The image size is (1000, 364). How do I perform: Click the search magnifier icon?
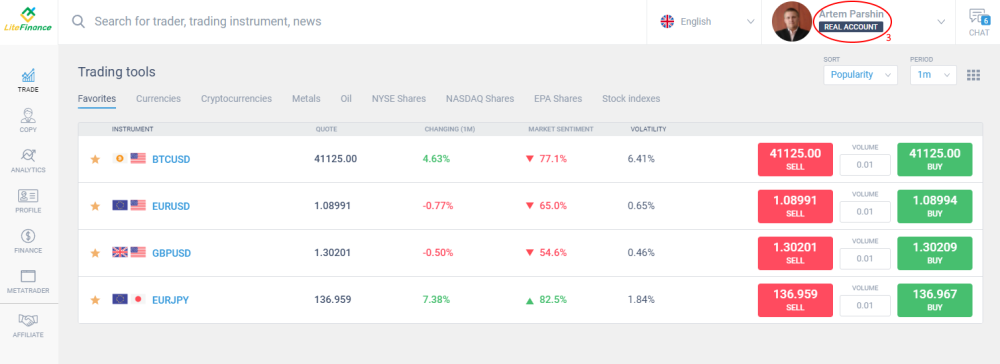(78, 22)
